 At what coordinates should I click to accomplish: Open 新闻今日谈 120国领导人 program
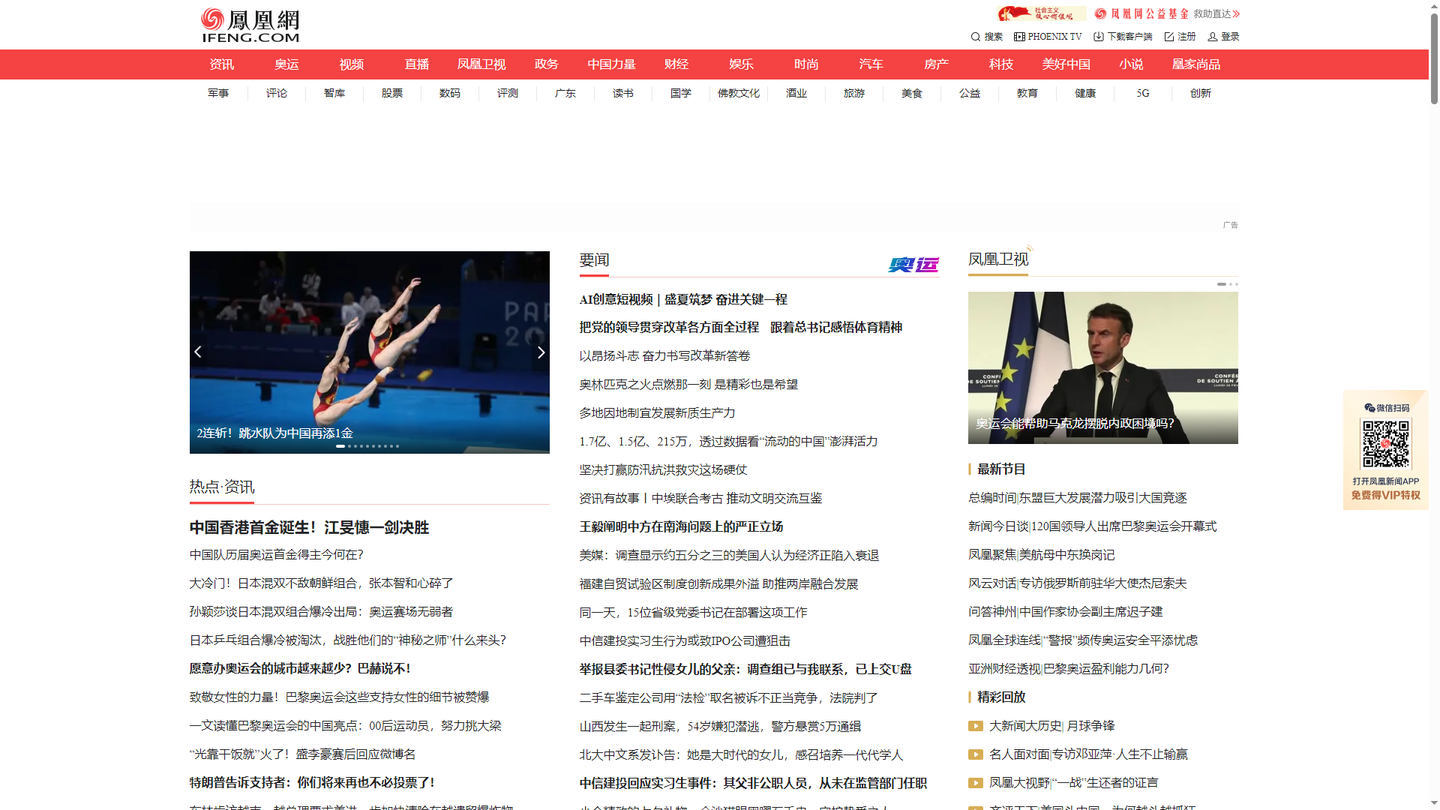(x=1092, y=526)
